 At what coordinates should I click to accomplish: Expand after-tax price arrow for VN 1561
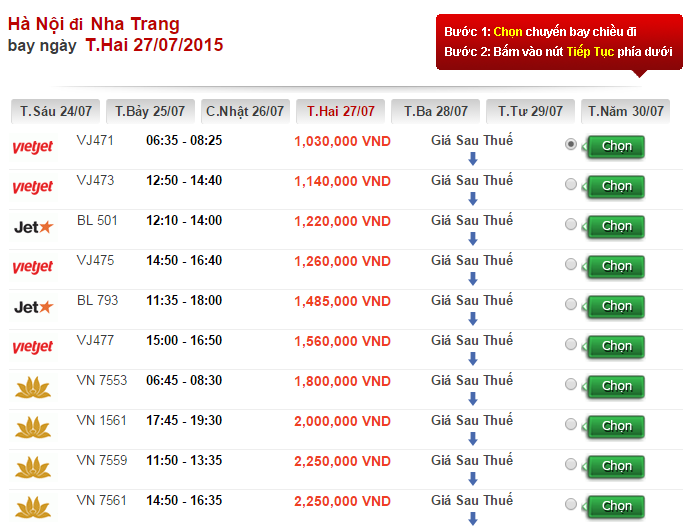[x=473, y=439]
